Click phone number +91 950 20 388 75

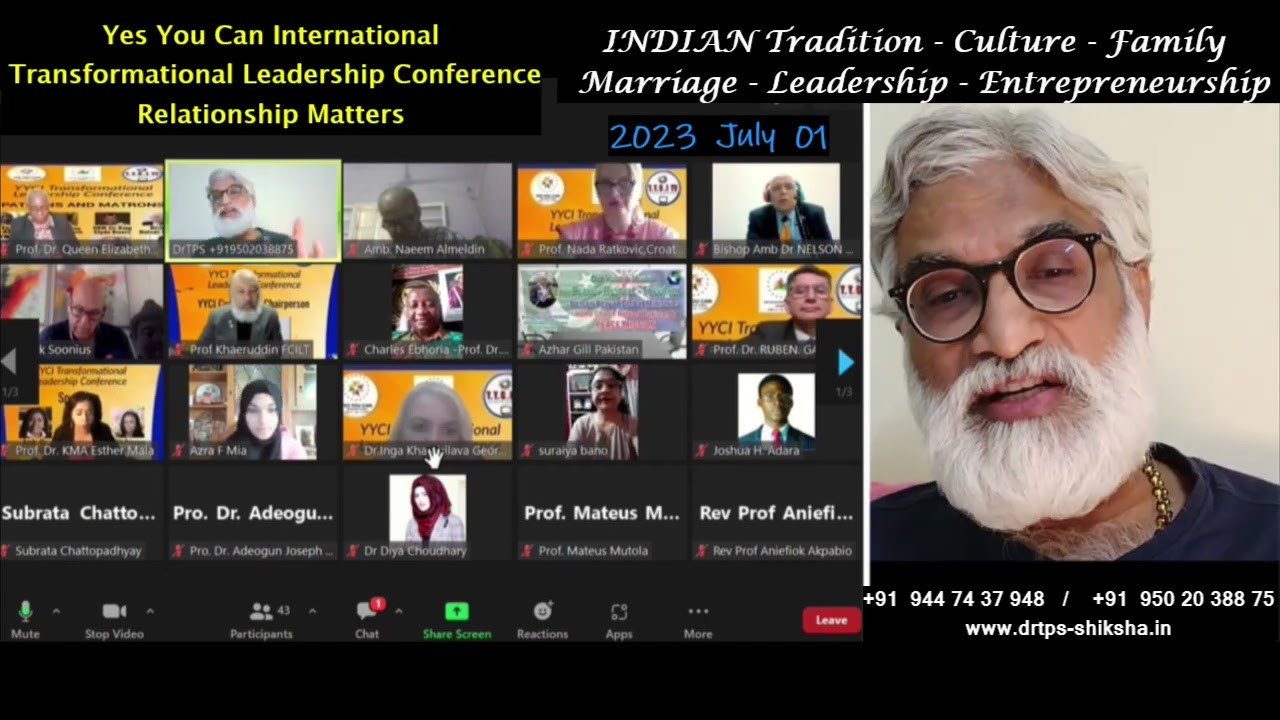[1183, 599]
